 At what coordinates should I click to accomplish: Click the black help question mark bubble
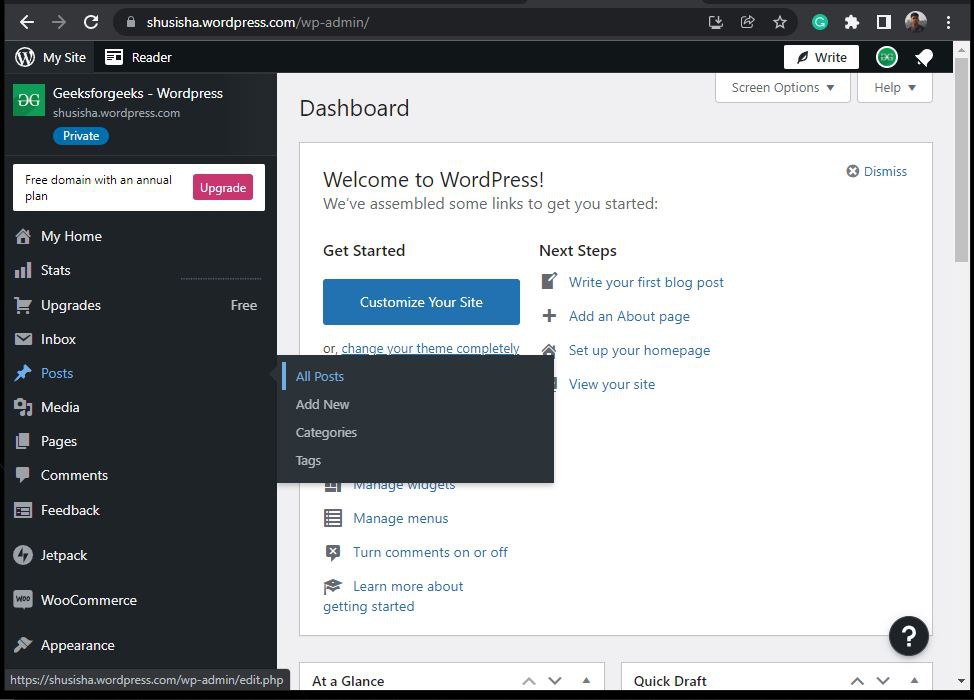(x=908, y=635)
